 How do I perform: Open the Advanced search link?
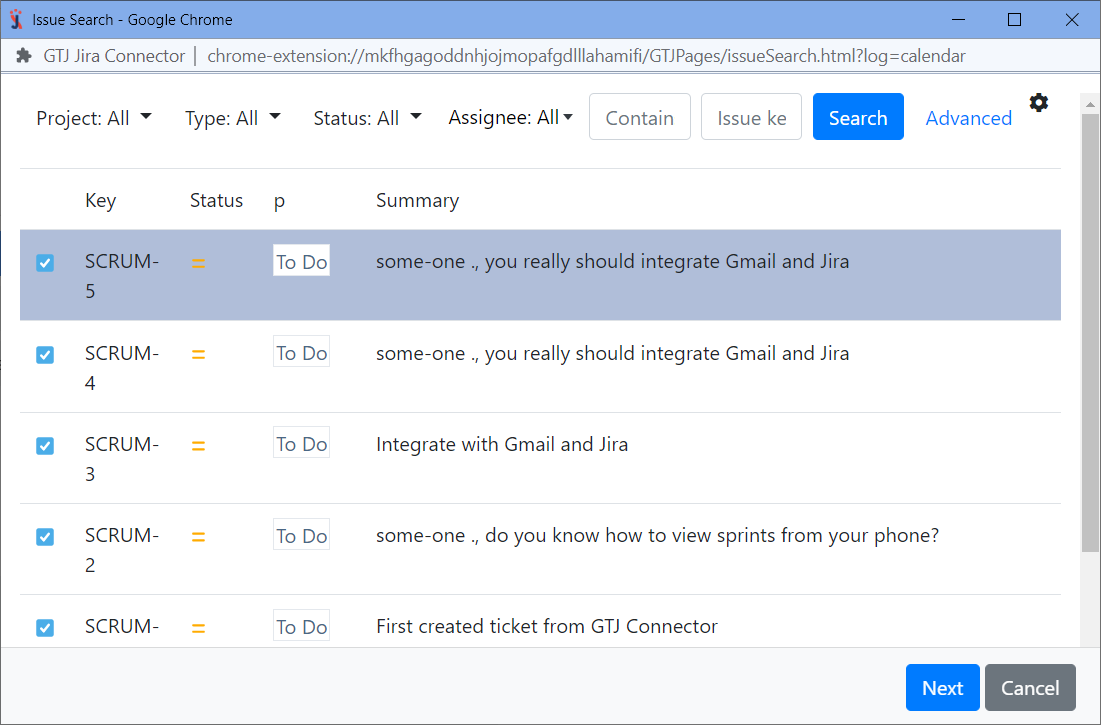click(968, 118)
